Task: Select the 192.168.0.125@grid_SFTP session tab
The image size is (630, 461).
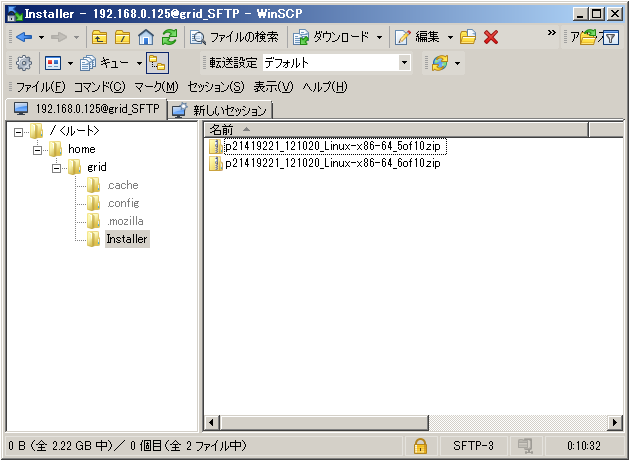Action: (x=86, y=109)
